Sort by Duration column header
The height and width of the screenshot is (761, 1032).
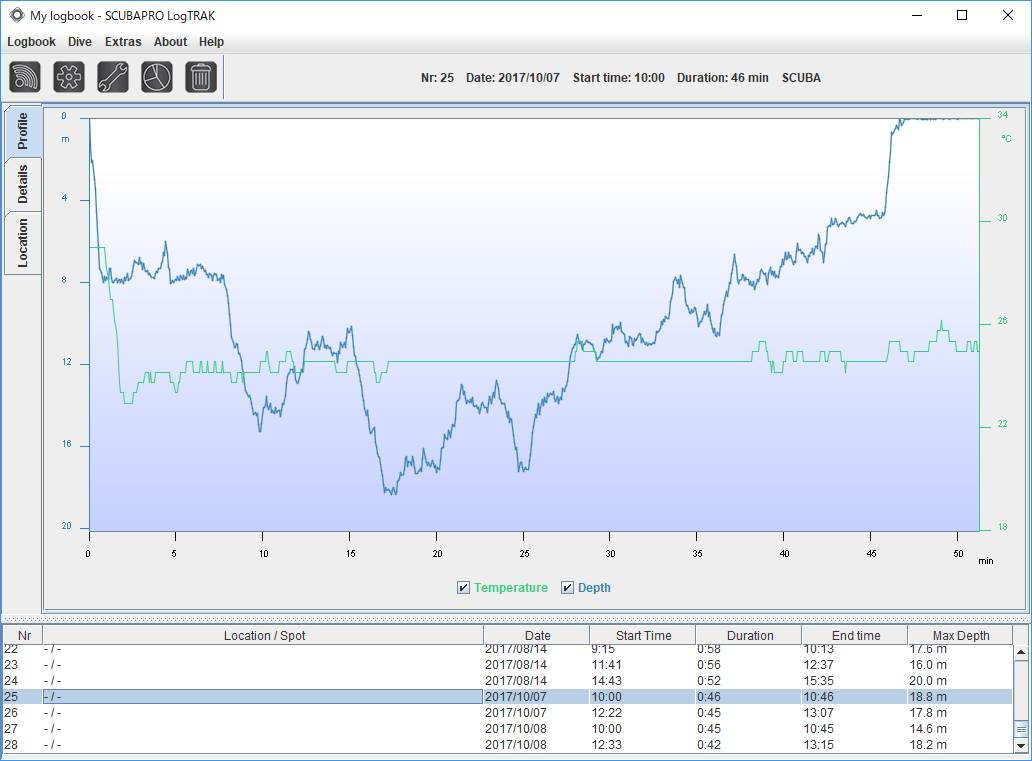[x=749, y=635]
